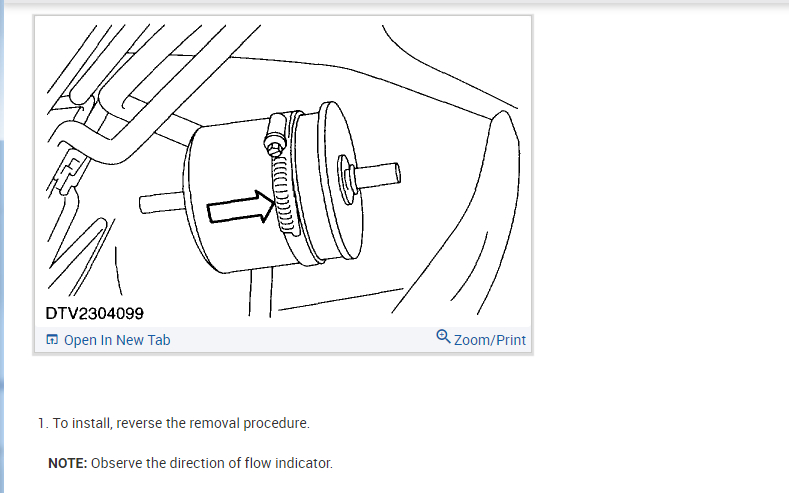This screenshot has height=493, width=789.
Task: Select the Zoom/Print link text
Action: tap(490, 340)
